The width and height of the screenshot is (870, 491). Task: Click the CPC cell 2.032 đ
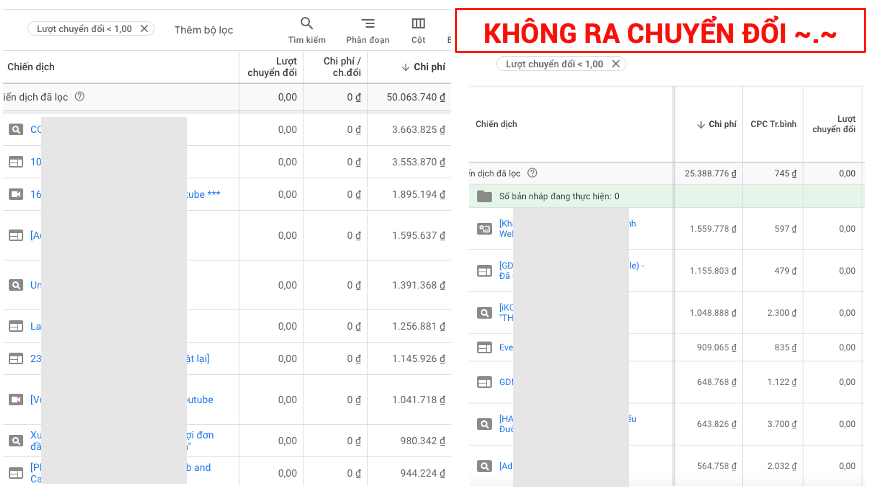(x=782, y=466)
